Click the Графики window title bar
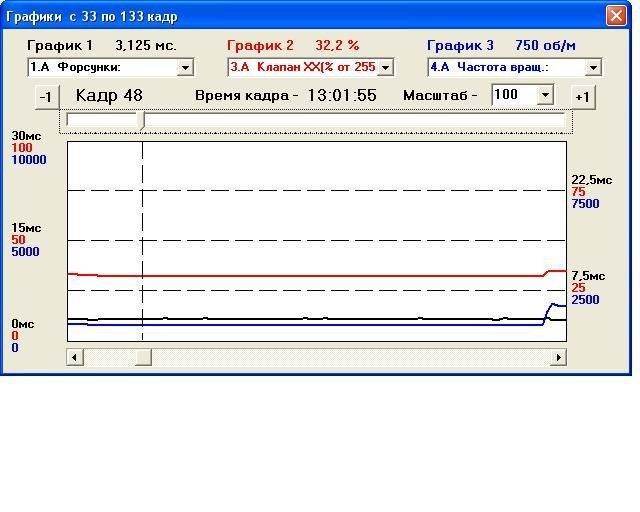640x512 pixels. coord(300,16)
